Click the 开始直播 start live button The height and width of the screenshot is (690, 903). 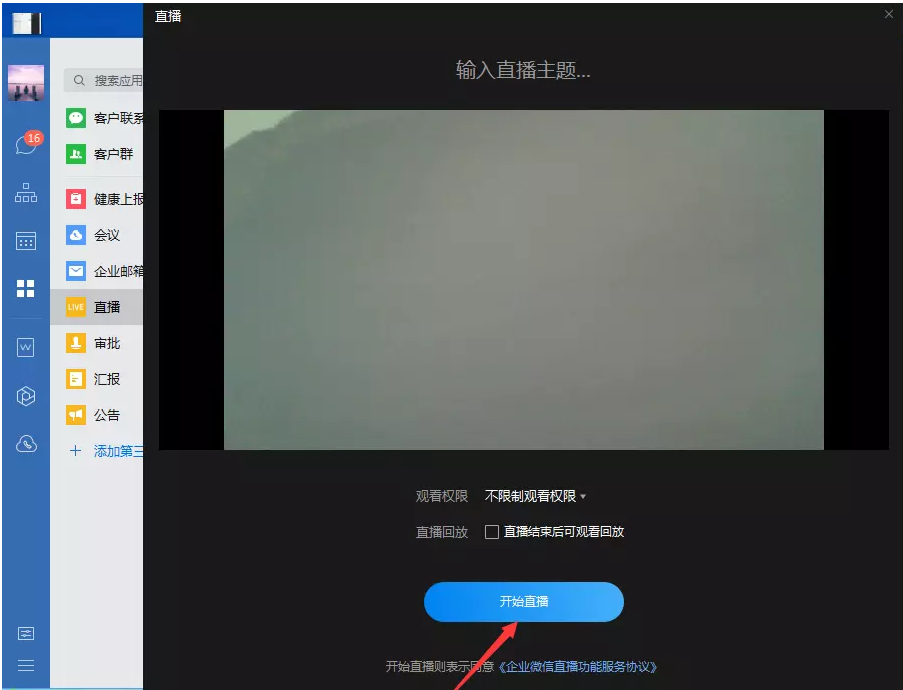click(523, 601)
